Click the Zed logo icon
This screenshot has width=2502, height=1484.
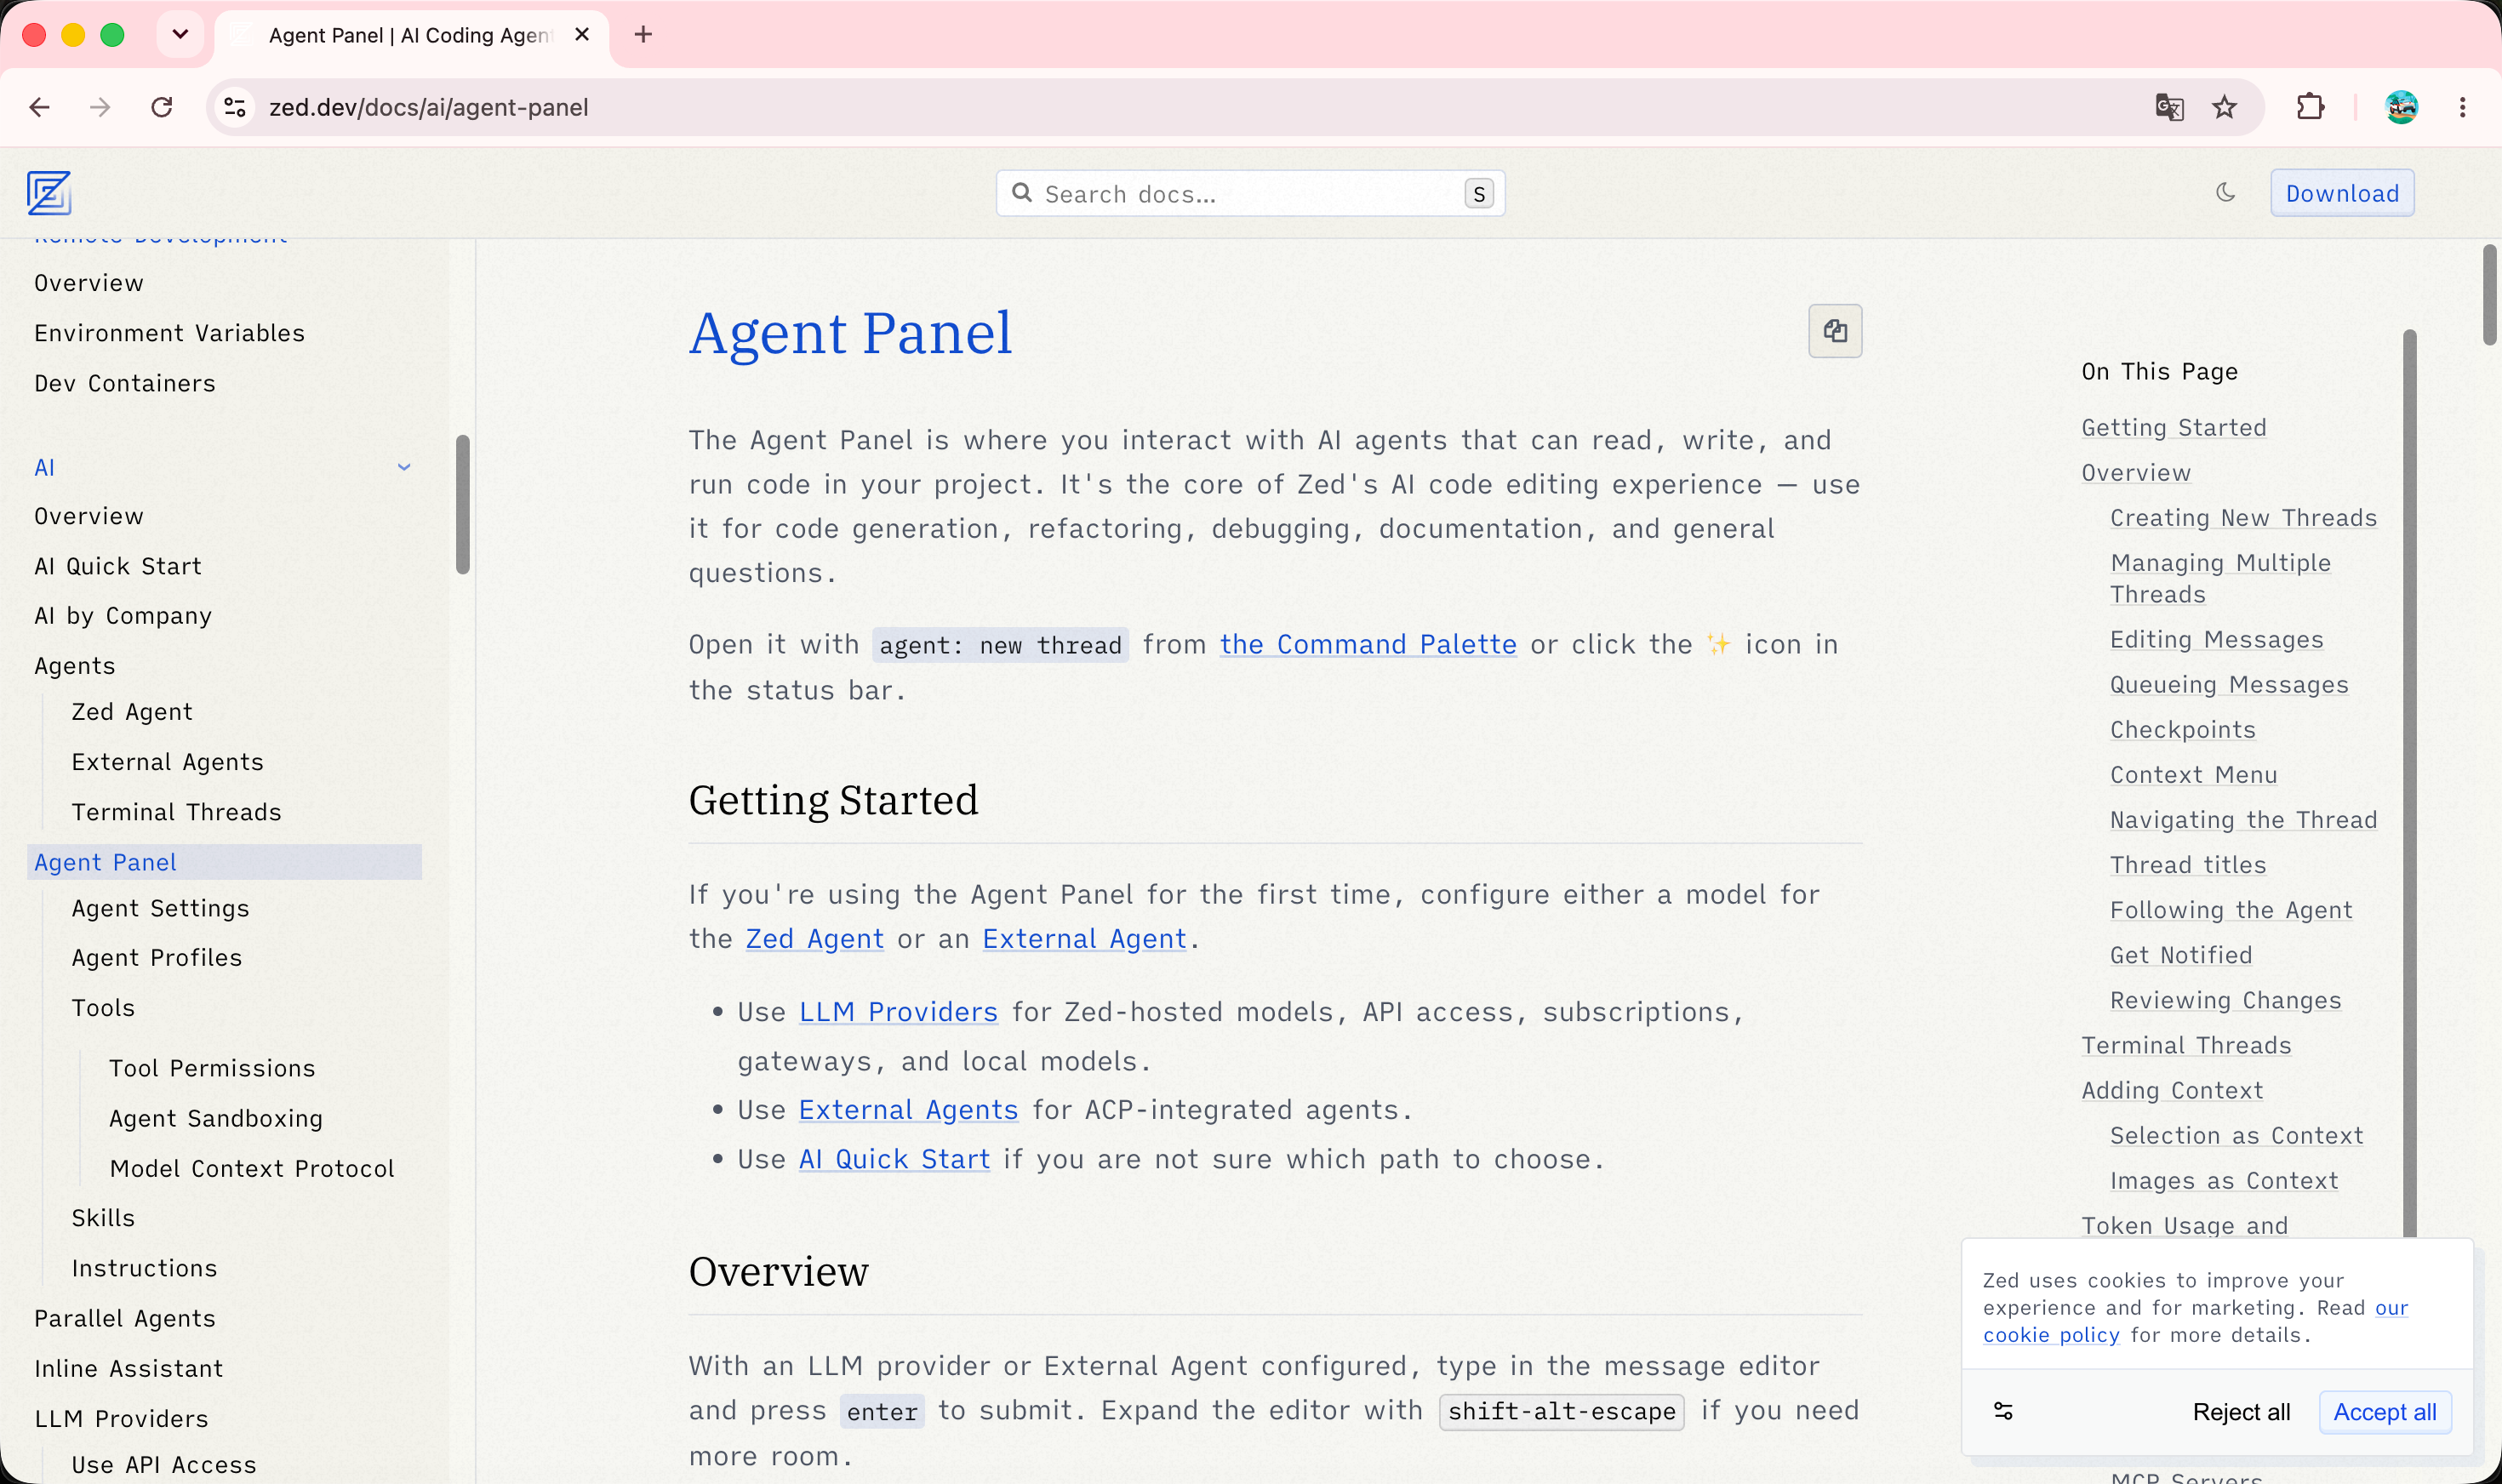(x=49, y=193)
